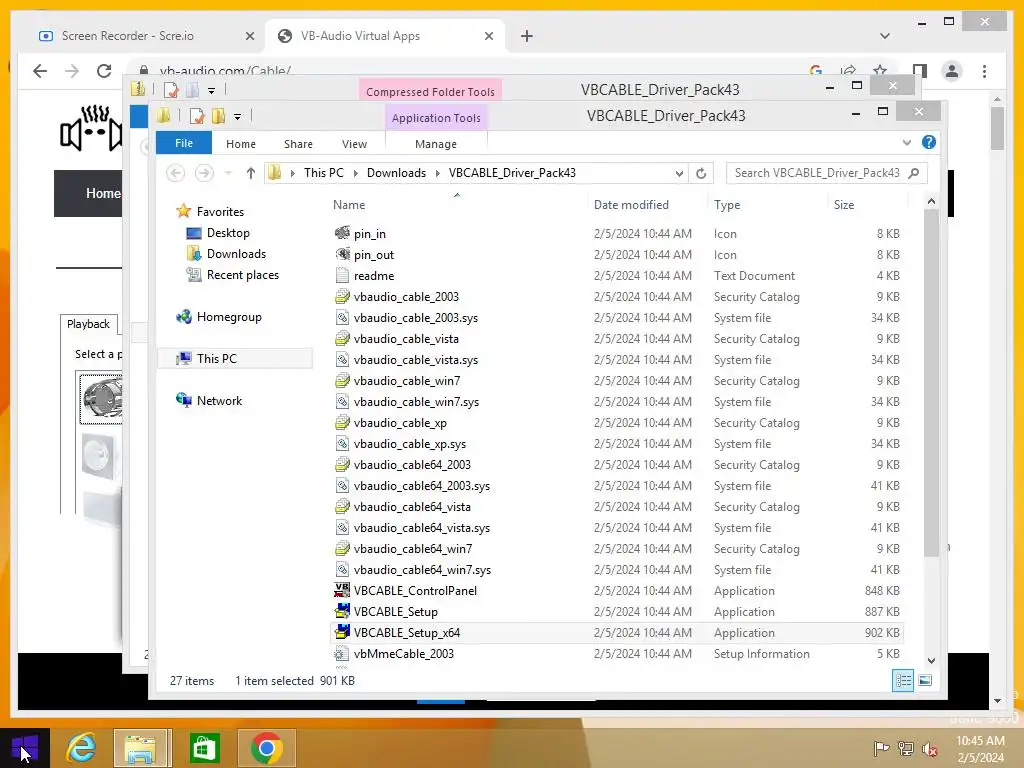Select the VBCABLE_ControlPanel application icon
The image size is (1024, 768).
pyautogui.click(x=342, y=590)
